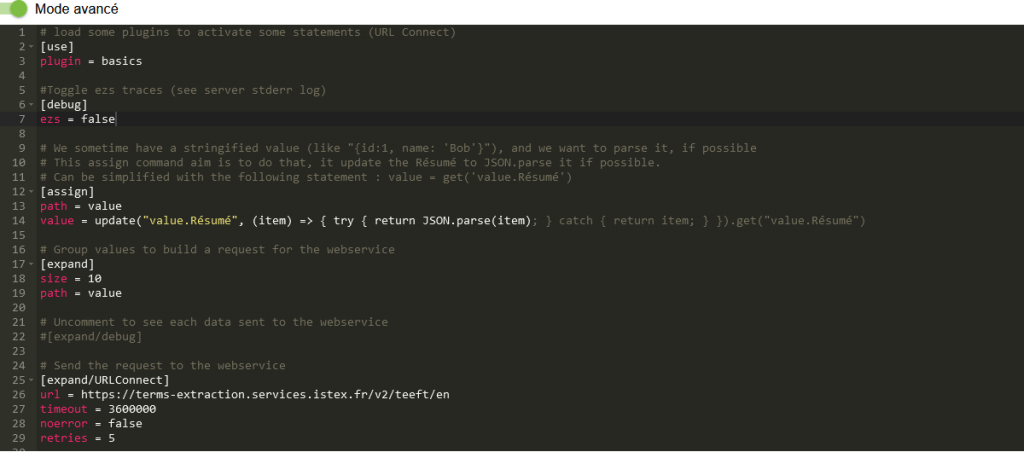Collapse the [expand/URLConnect] block fold arrow
Image resolution: width=1024 pixels, height=452 pixels.
coord(32,380)
